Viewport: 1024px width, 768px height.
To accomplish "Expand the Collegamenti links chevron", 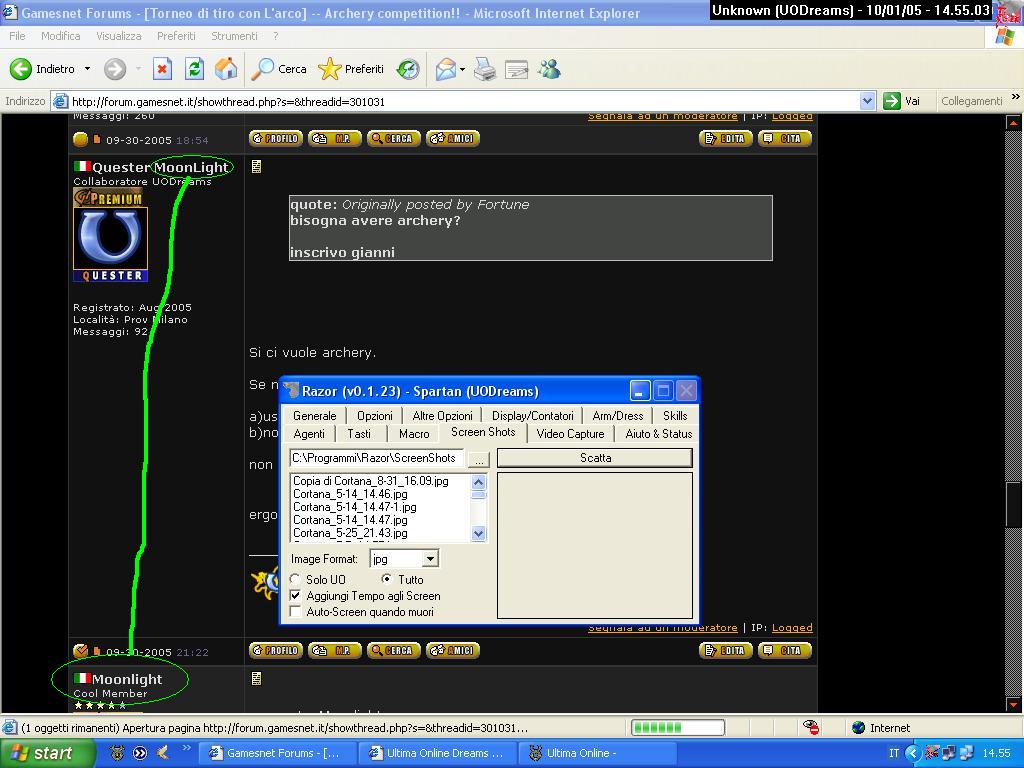I will [x=1016, y=97].
